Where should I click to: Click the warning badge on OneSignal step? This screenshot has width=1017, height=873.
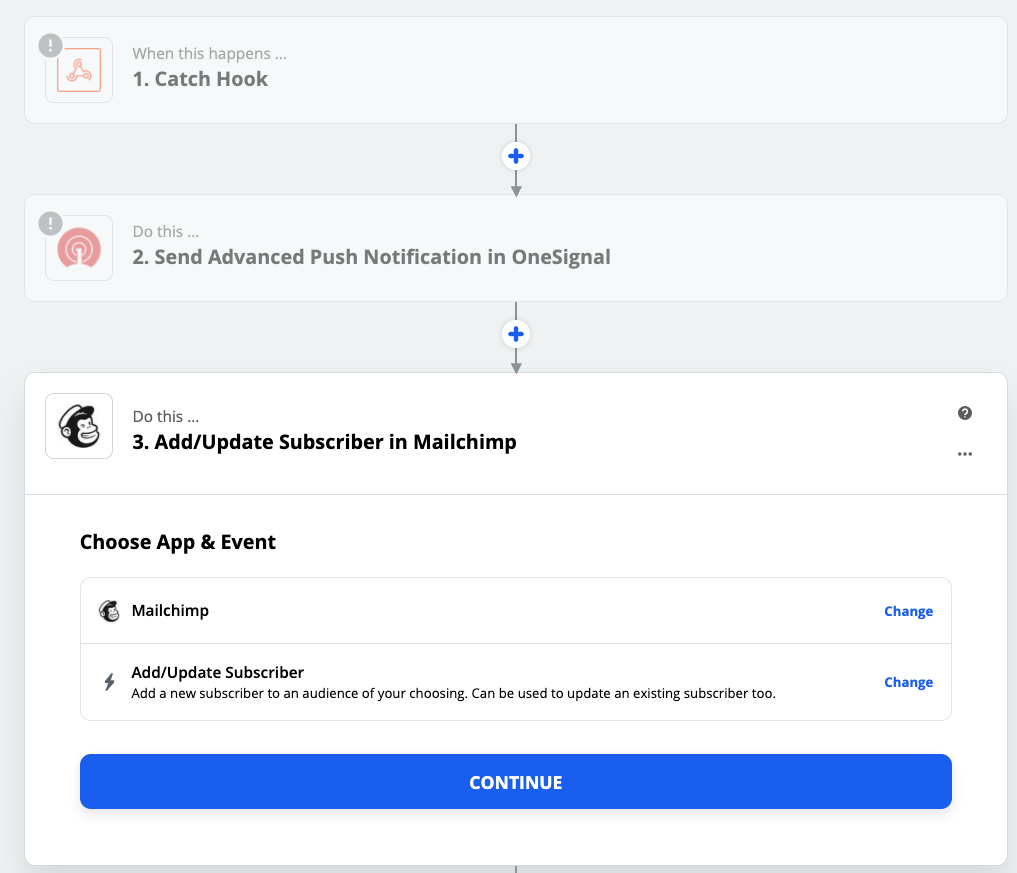point(50,224)
